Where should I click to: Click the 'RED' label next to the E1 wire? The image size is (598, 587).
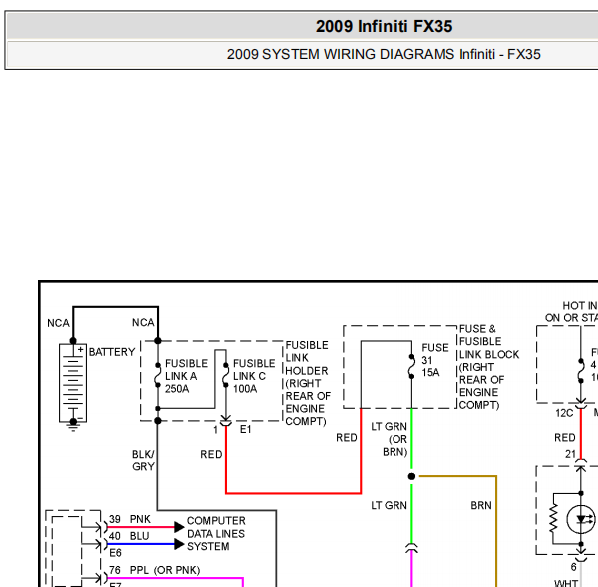pos(211,454)
